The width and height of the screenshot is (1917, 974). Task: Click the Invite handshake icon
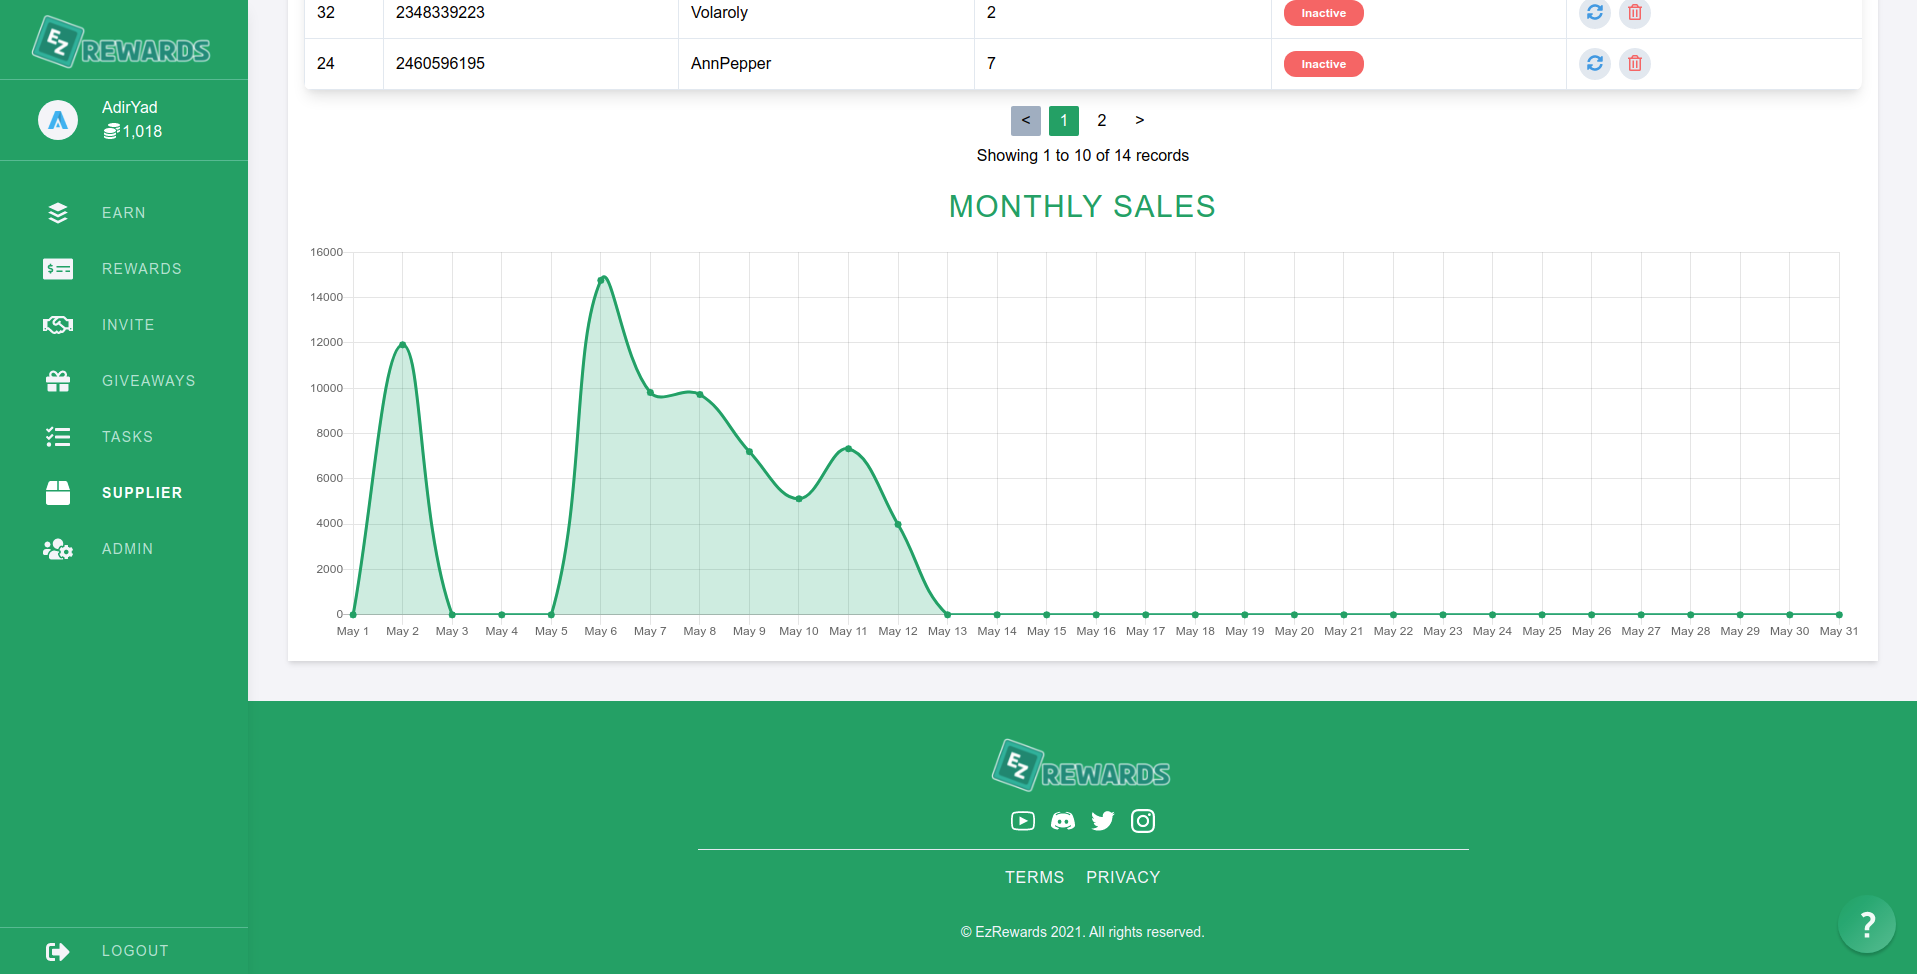pos(58,325)
